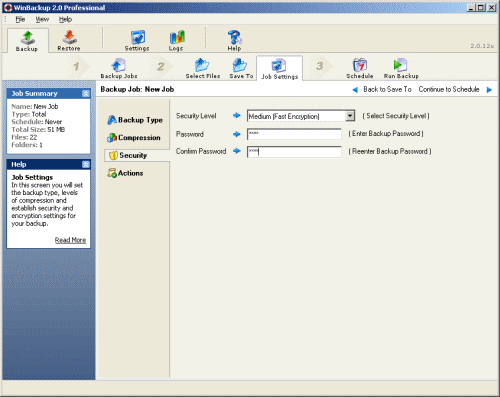Click the arrow next to Security Level label
Image resolution: width=500 pixels, height=397 pixels.
tap(237, 116)
